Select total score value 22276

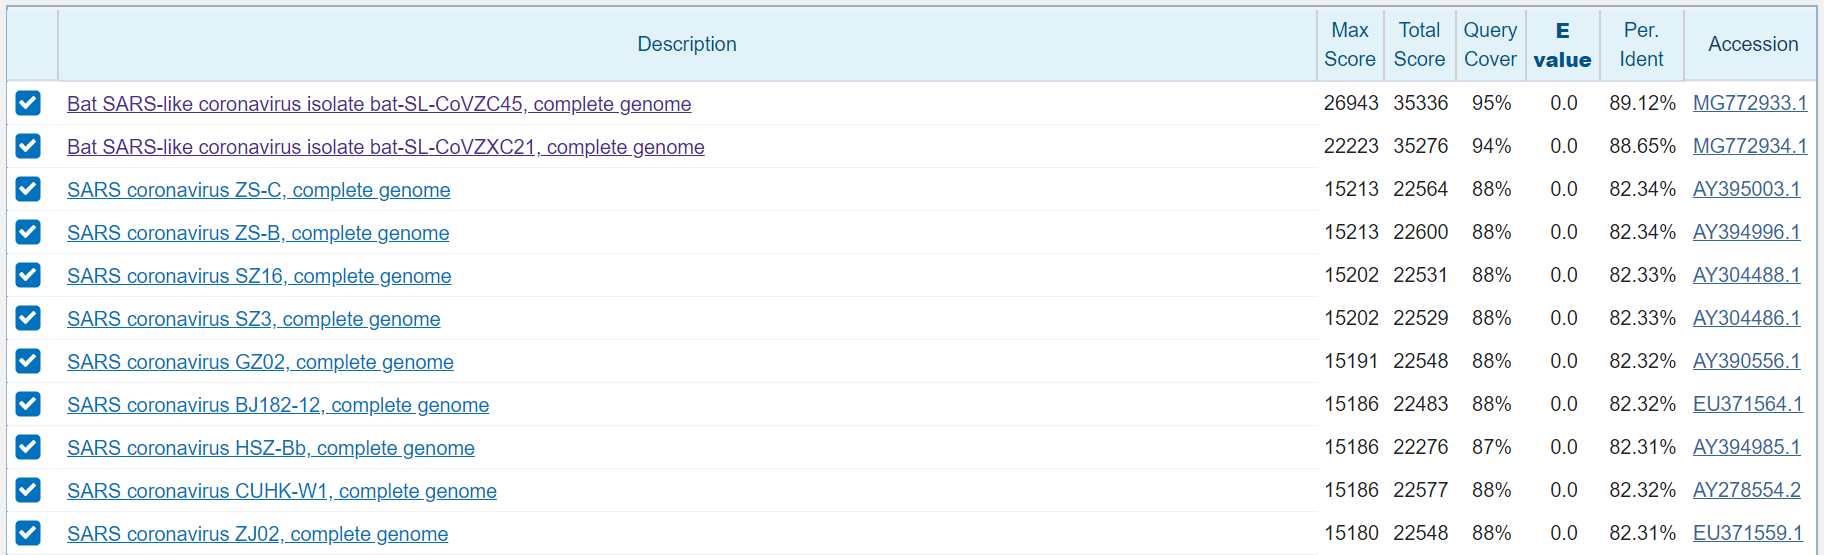(1421, 447)
